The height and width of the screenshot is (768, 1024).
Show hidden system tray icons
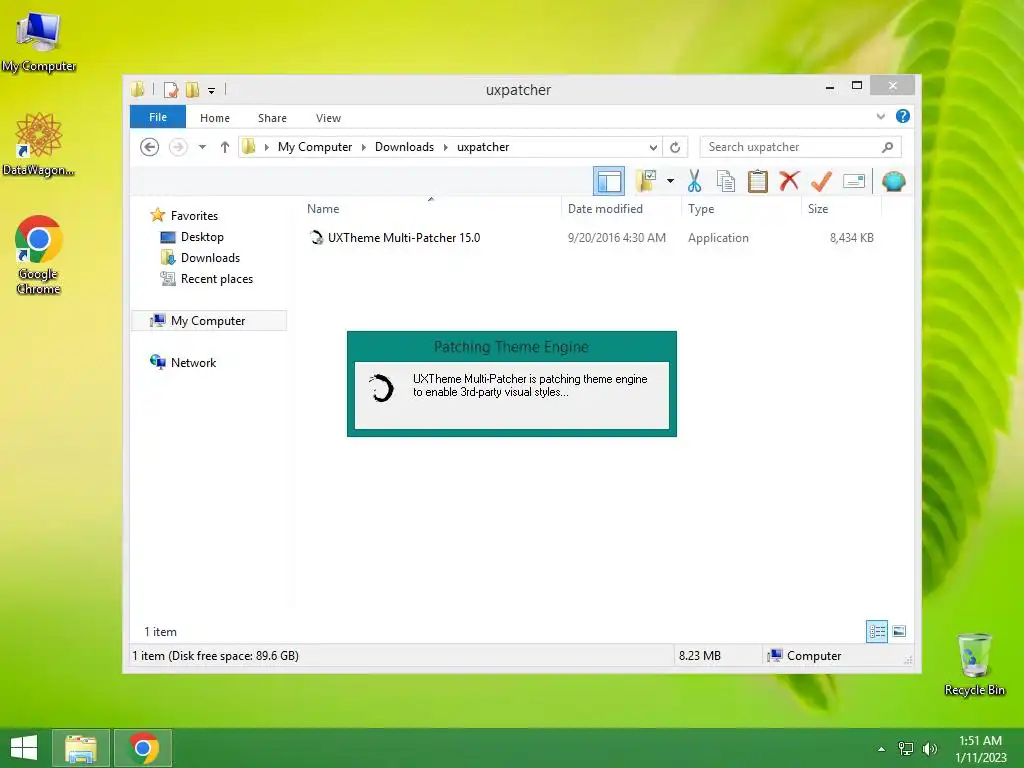coord(881,749)
